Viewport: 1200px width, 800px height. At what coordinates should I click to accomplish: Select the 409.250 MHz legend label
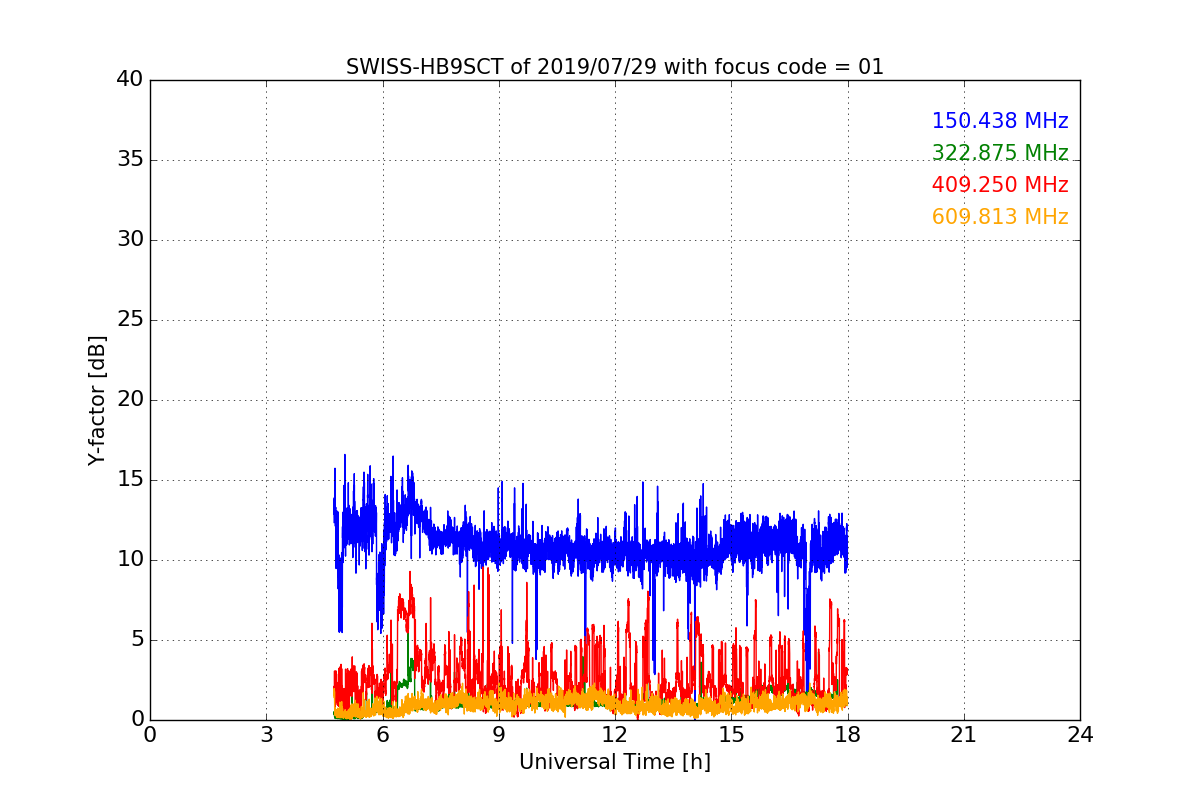point(1000,185)
